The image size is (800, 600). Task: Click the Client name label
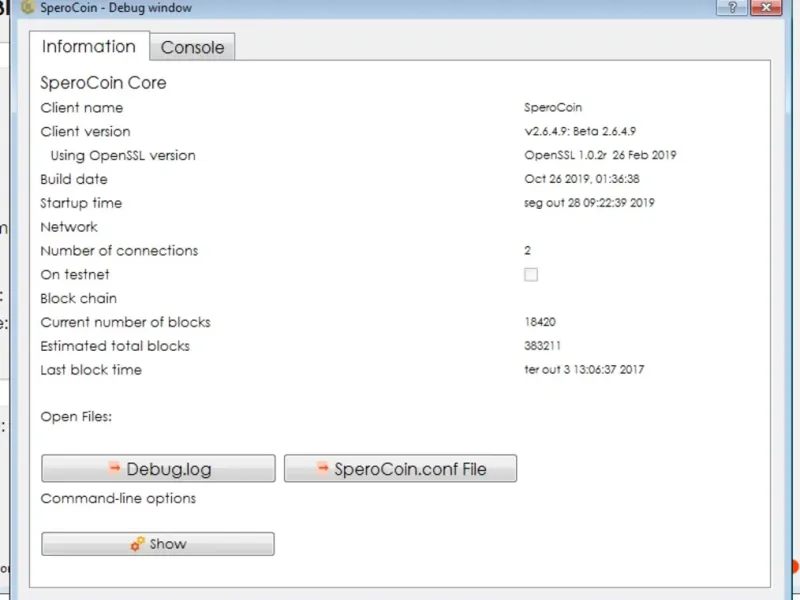(x=82, y=108)
